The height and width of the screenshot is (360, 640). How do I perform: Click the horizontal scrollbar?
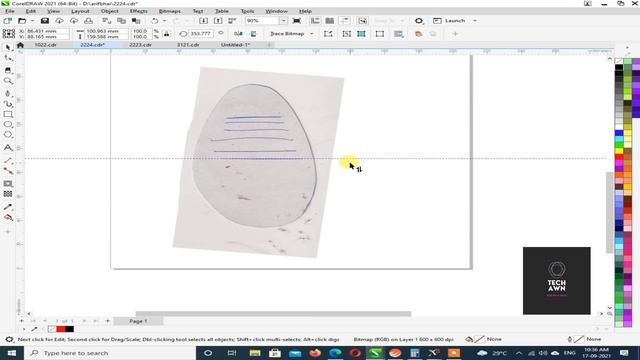point(273,313)
